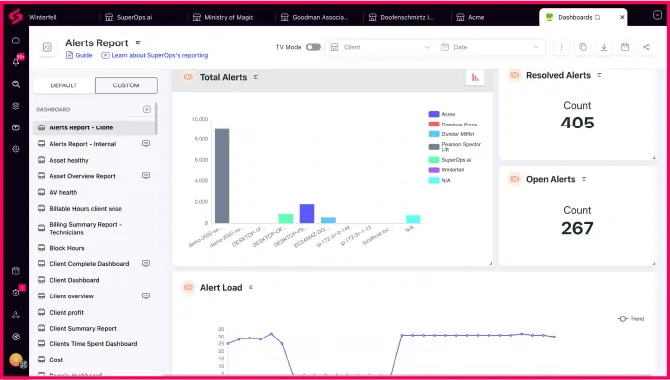This screenshot has height=380, width=670.
Task: Open the Client filter dropdown
Action: 381,47
